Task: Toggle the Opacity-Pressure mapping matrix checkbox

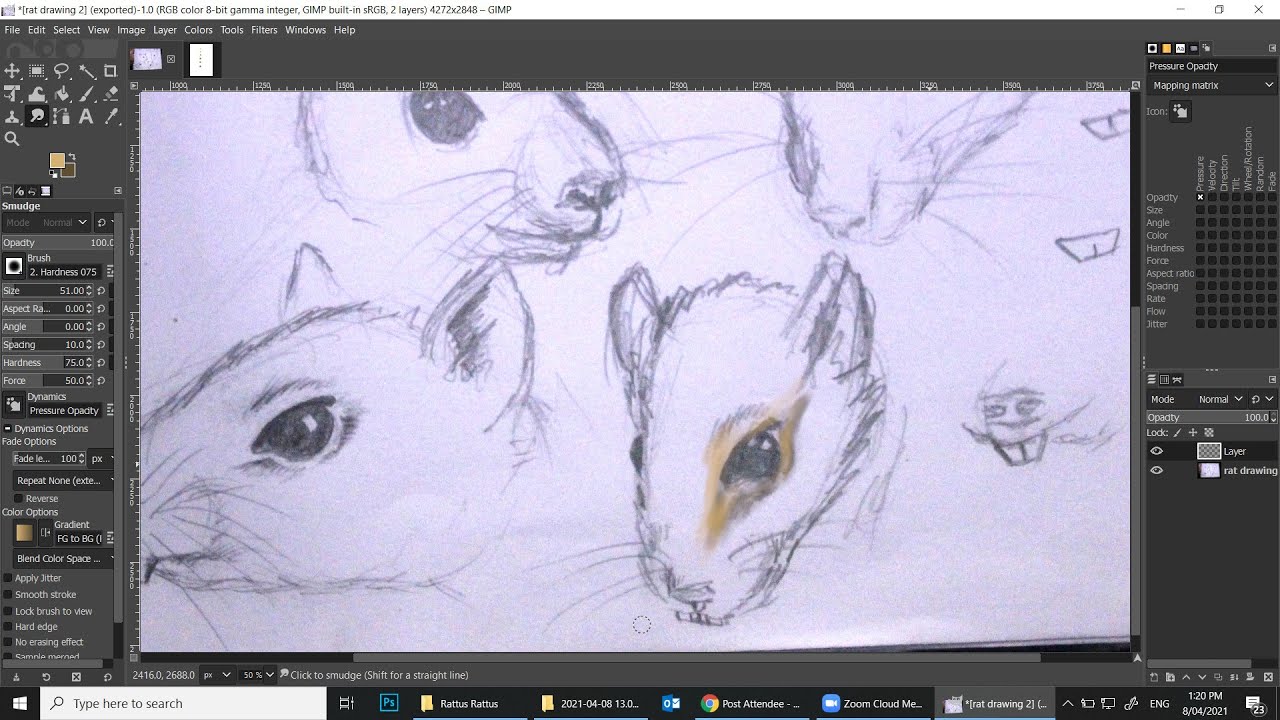Action: tap(1200, 197)
